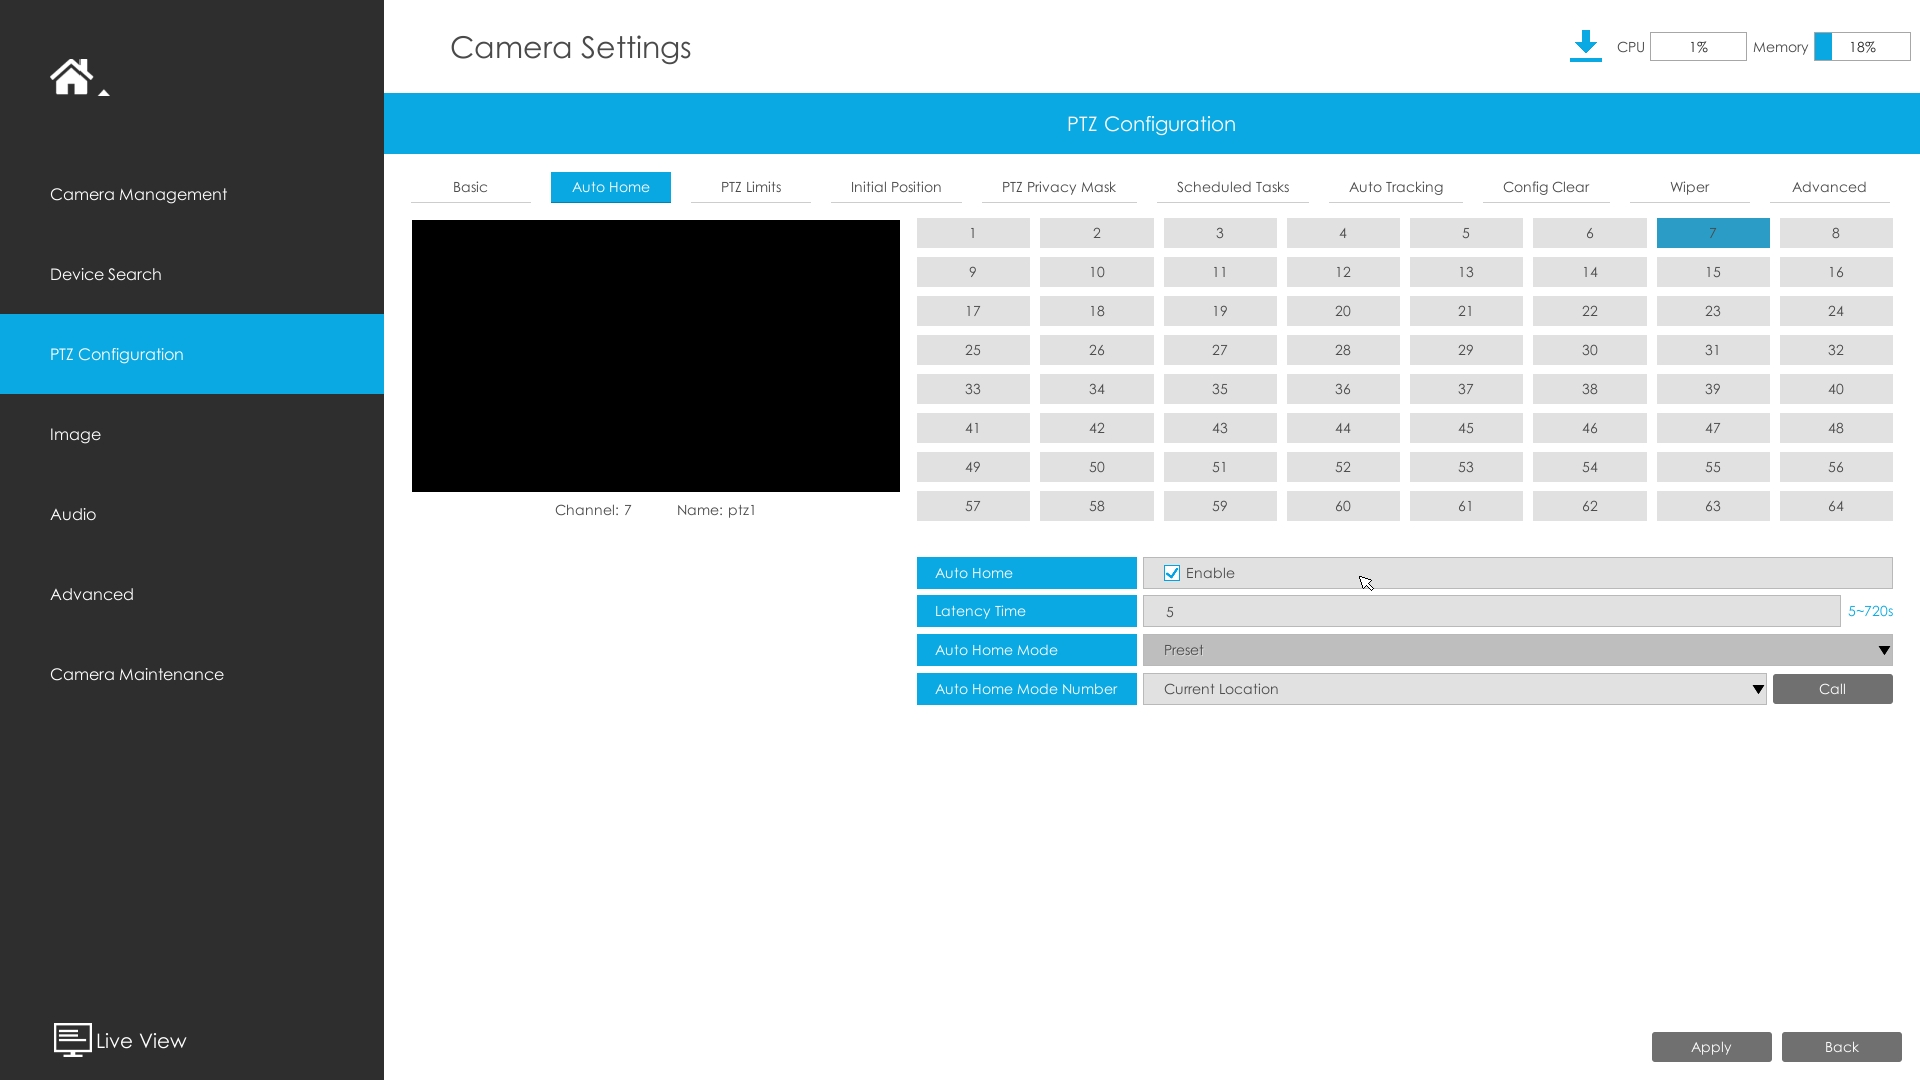Click the Apply button
This screenshot has height=1080, width=1920.
coord(1711,1047)
